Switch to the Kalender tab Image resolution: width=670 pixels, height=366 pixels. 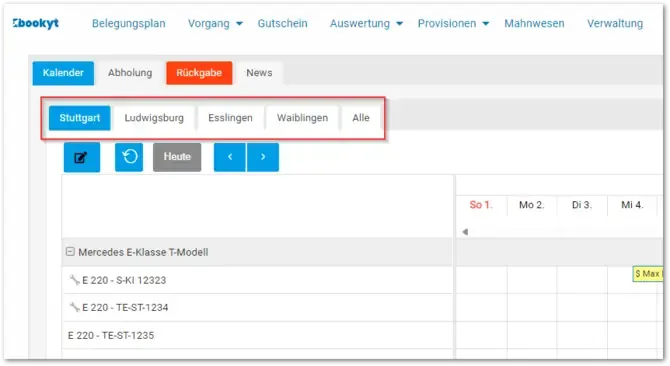pos(63,73)
